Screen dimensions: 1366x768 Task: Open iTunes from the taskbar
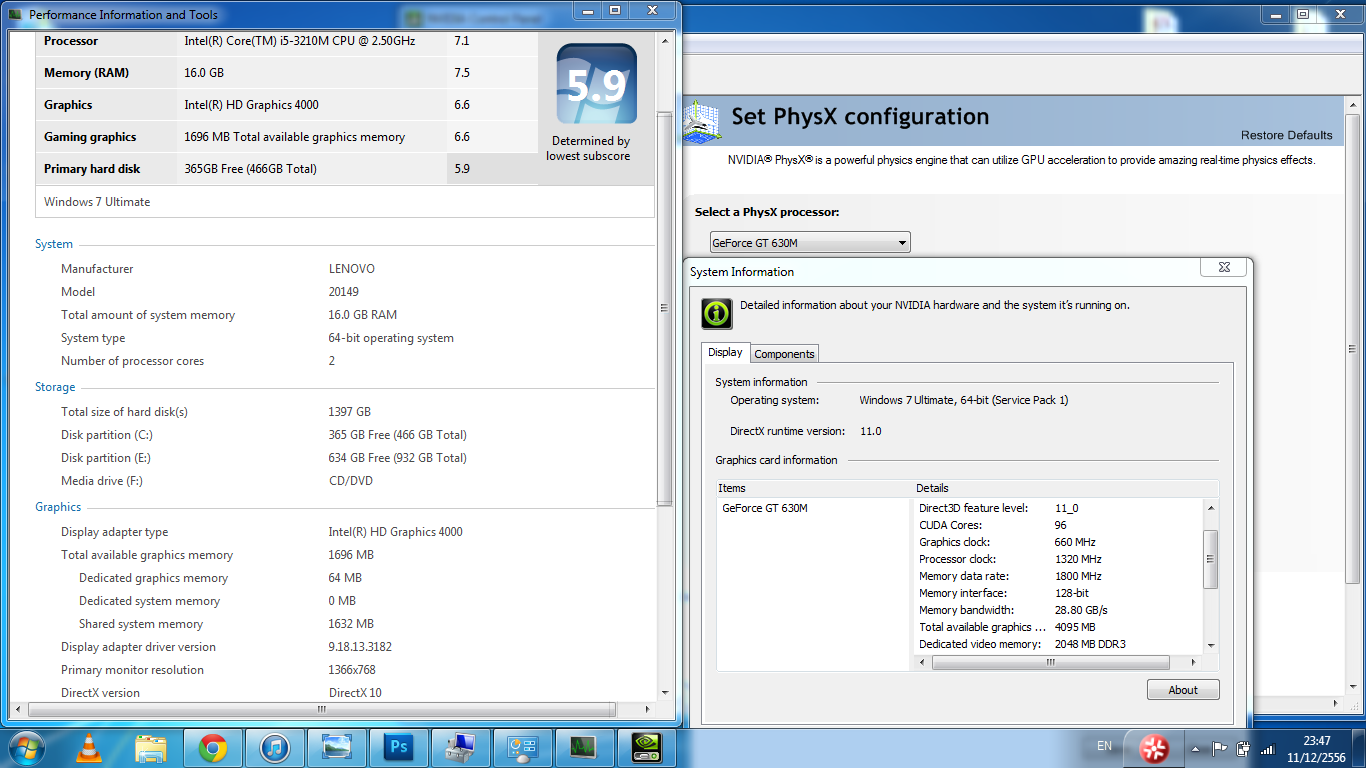[274, 748]
